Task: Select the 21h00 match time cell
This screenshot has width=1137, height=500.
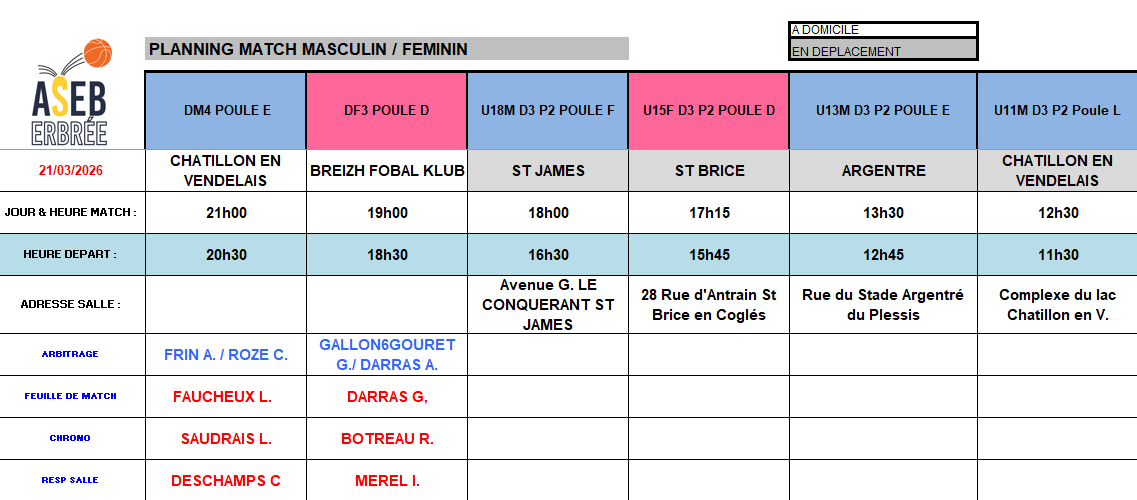Action: click(x=226, y=213)
